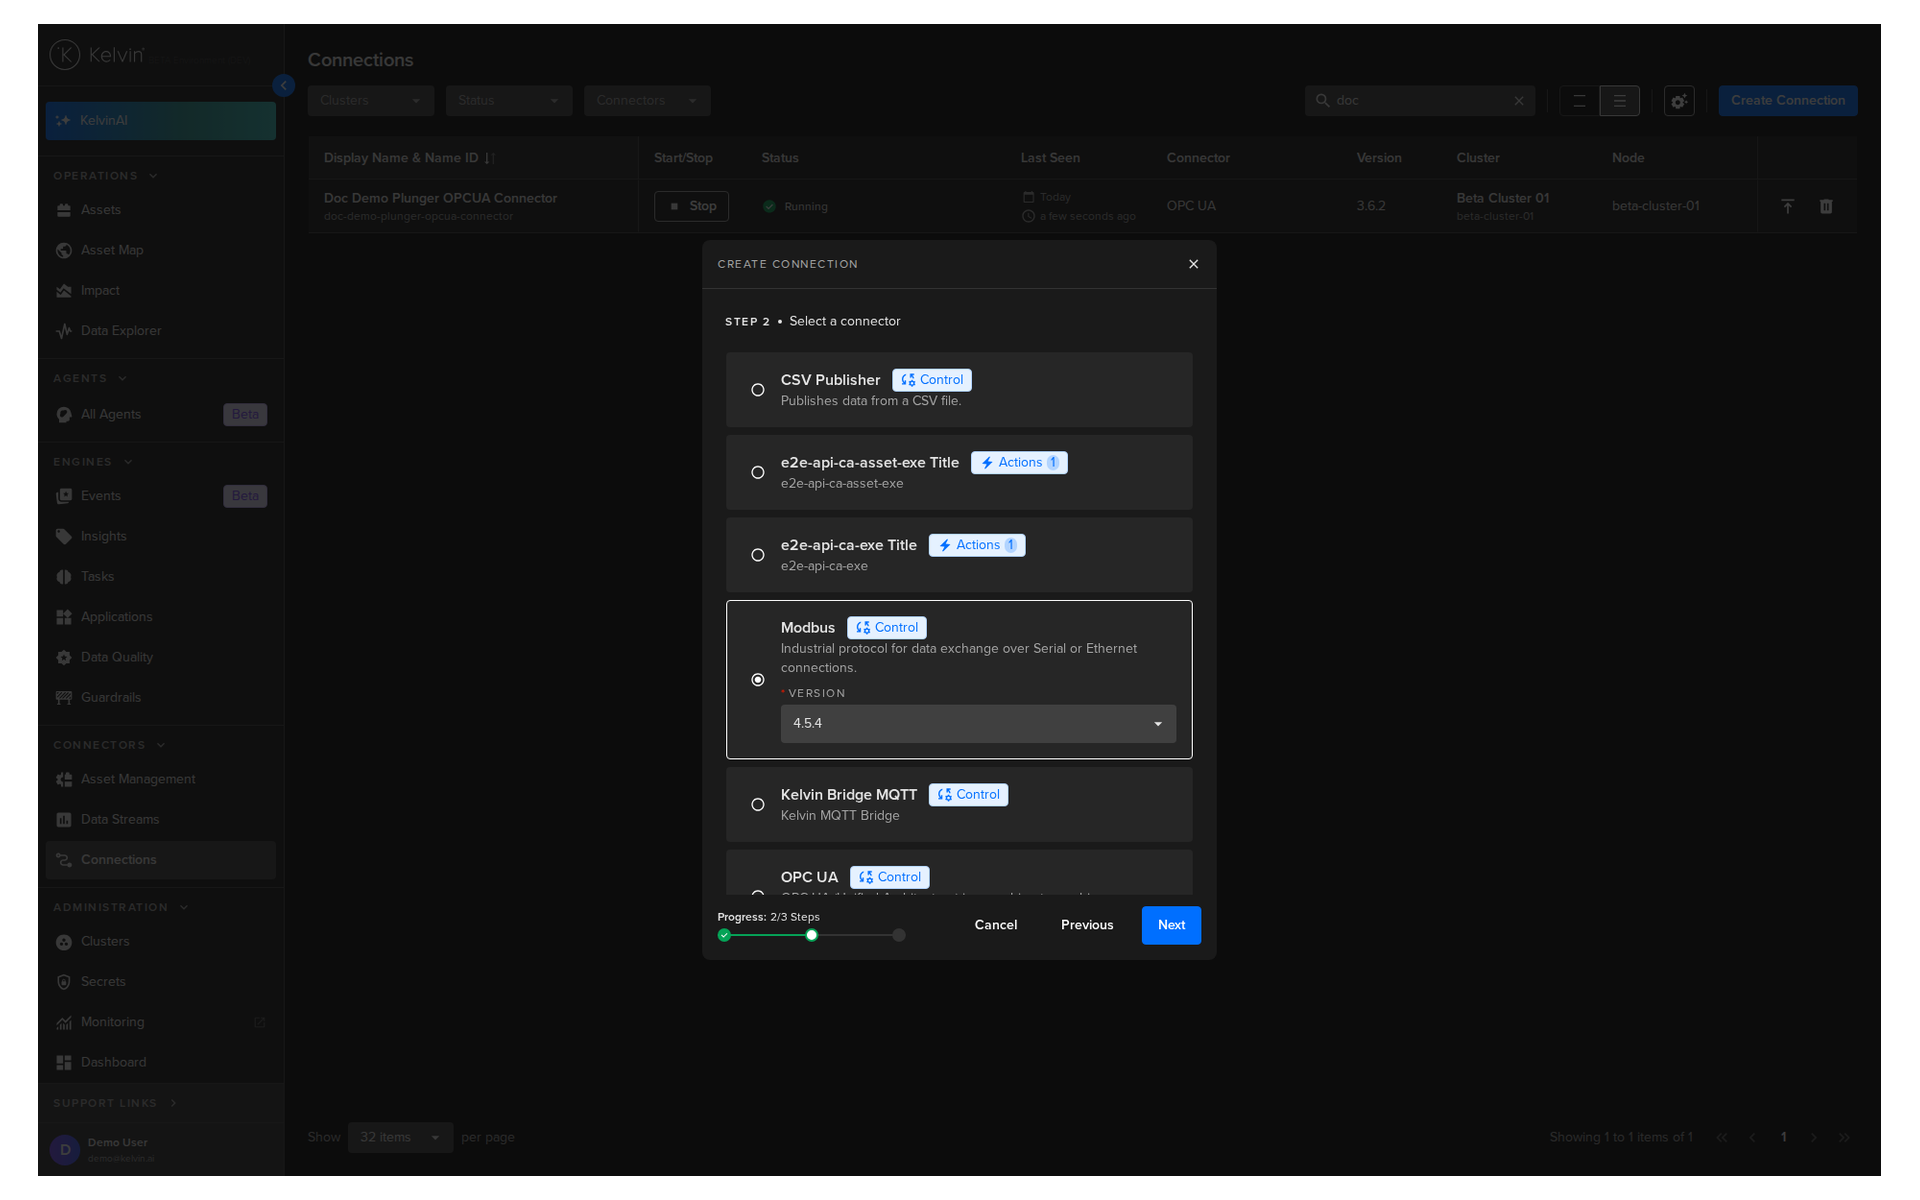Image resolution: width=1920 pixels, height=1200 pixels.
Task: Click the Connections icon in the sidebar
Action: coord(64,860)
